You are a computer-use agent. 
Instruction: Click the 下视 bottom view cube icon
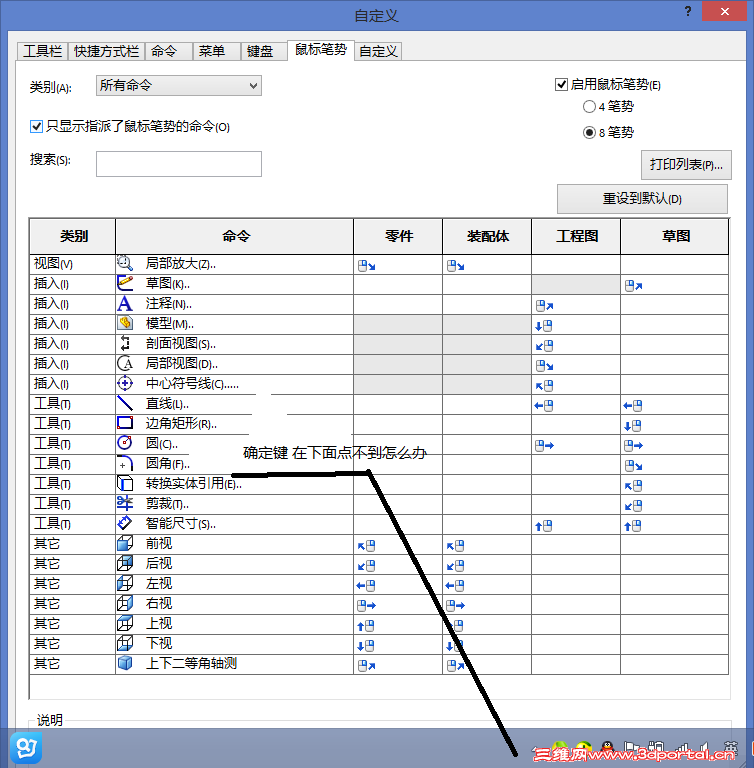(x=125, y=643)
